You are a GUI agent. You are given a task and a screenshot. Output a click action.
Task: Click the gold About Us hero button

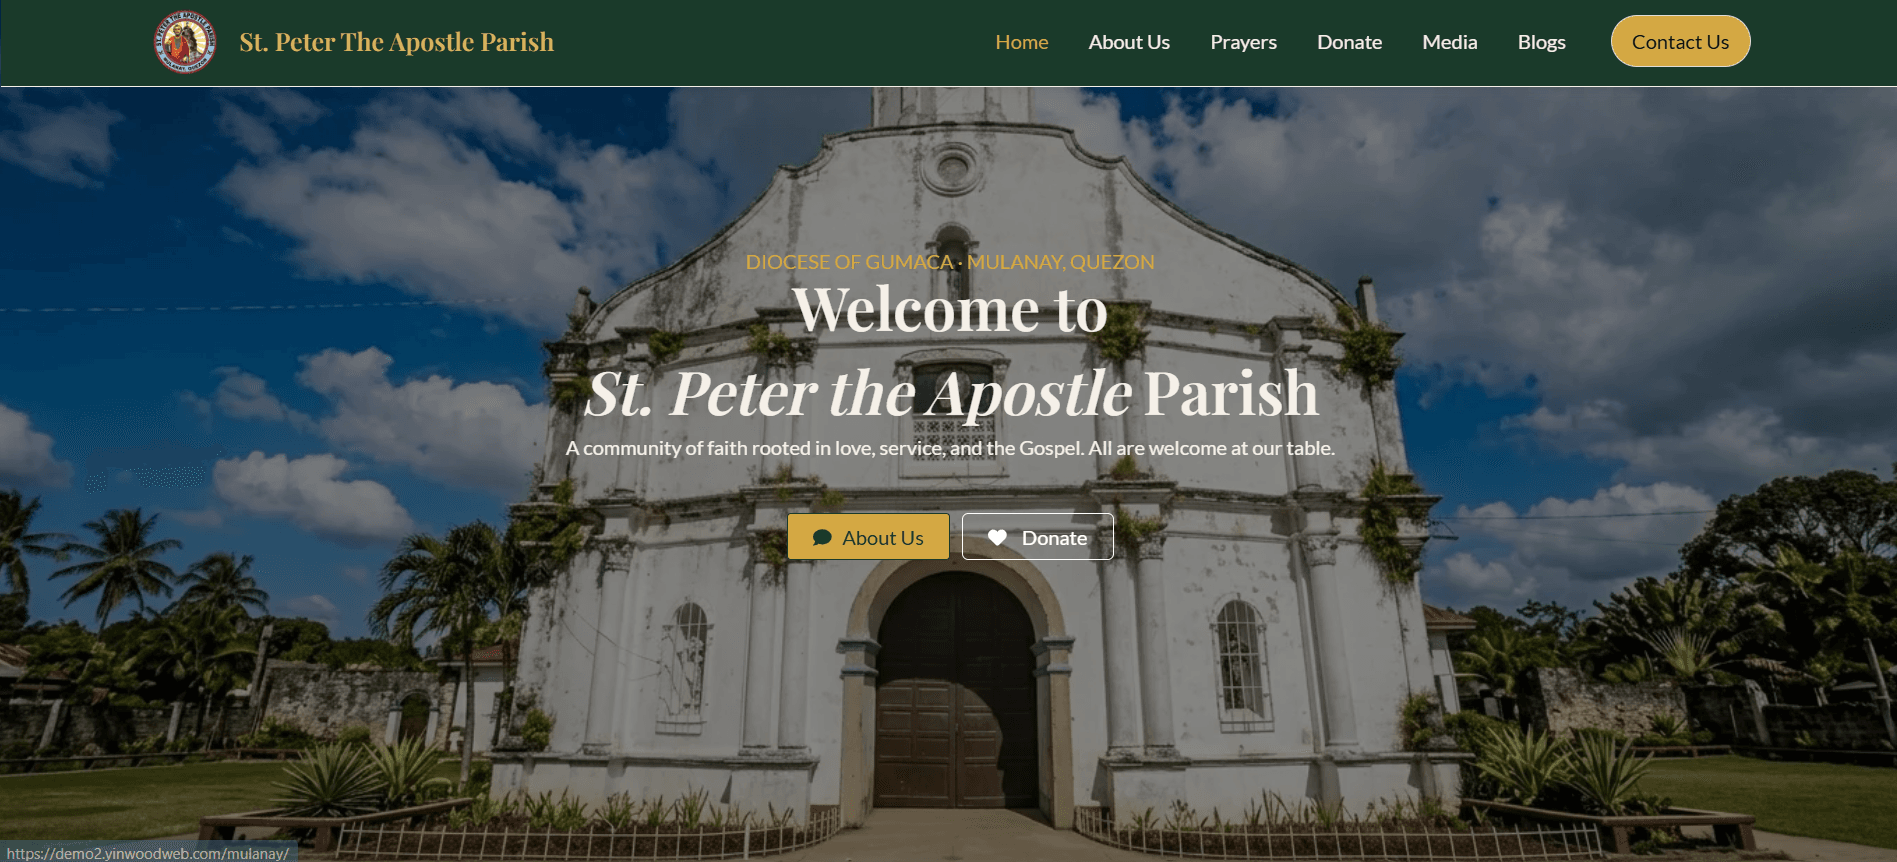pyautogui.click(x=868, y=537)
